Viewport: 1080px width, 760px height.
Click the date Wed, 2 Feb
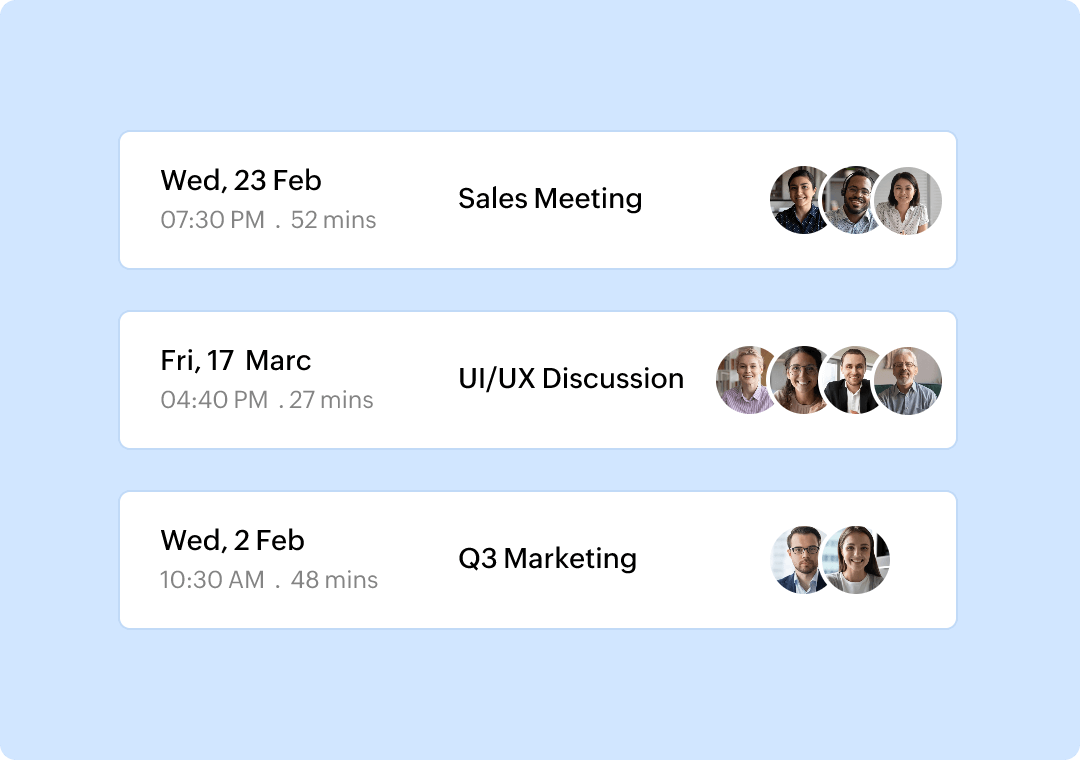tap(233, 540)
